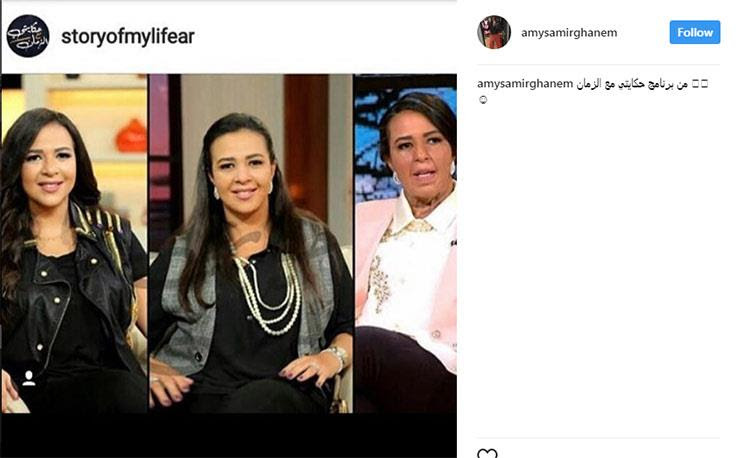Screen dimensions: 740x458
Task: Click the smiley emoji below the caption
Action: pyautogui.click(x=483, y=100)
